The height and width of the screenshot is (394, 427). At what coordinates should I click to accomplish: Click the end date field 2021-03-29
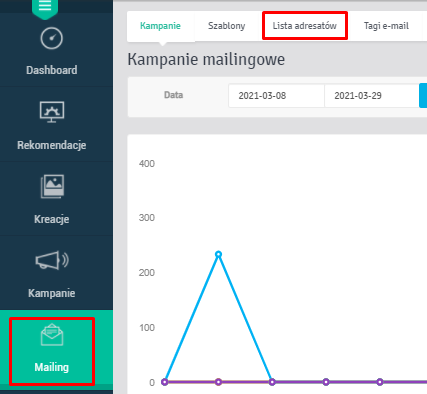372,96
